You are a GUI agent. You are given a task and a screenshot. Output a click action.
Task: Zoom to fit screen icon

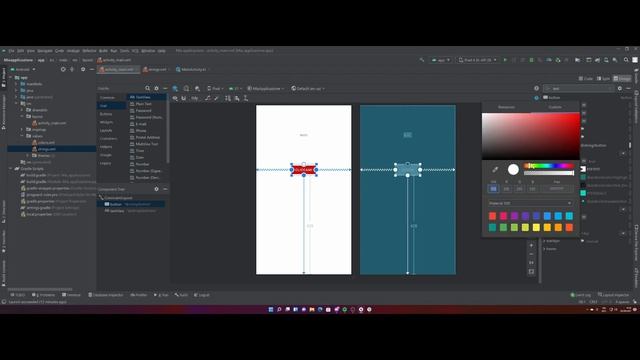pos(531,271)
